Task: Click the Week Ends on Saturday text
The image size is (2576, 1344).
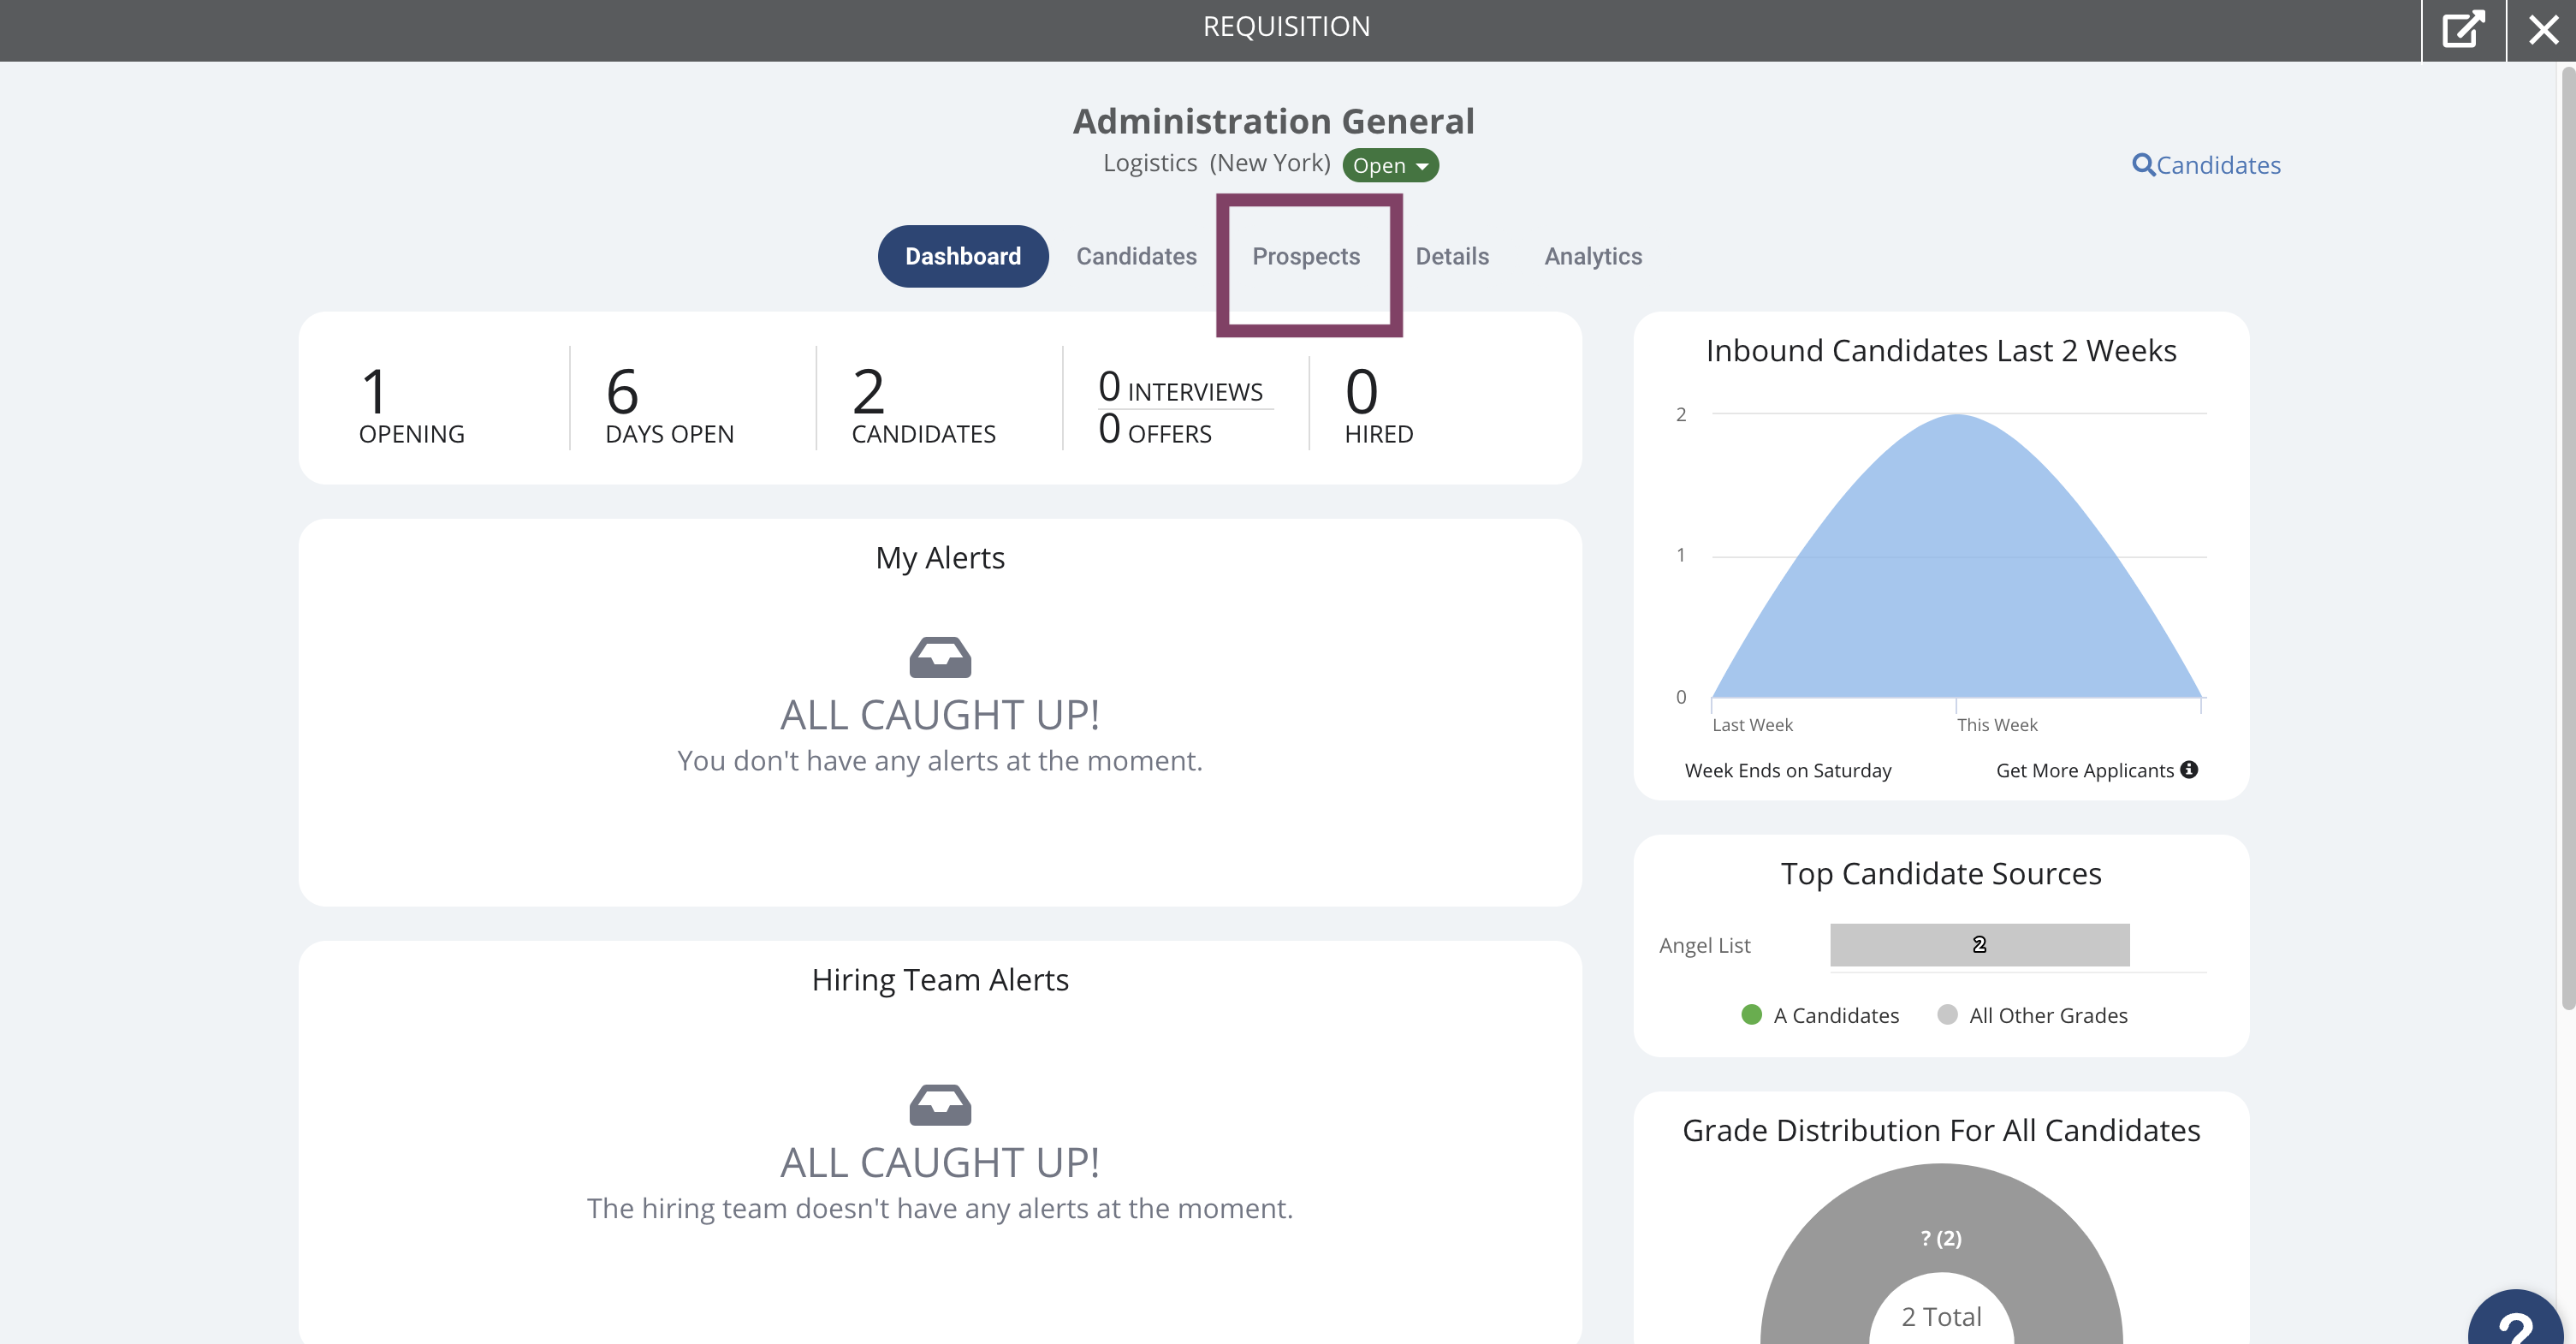Action: 1788,770
